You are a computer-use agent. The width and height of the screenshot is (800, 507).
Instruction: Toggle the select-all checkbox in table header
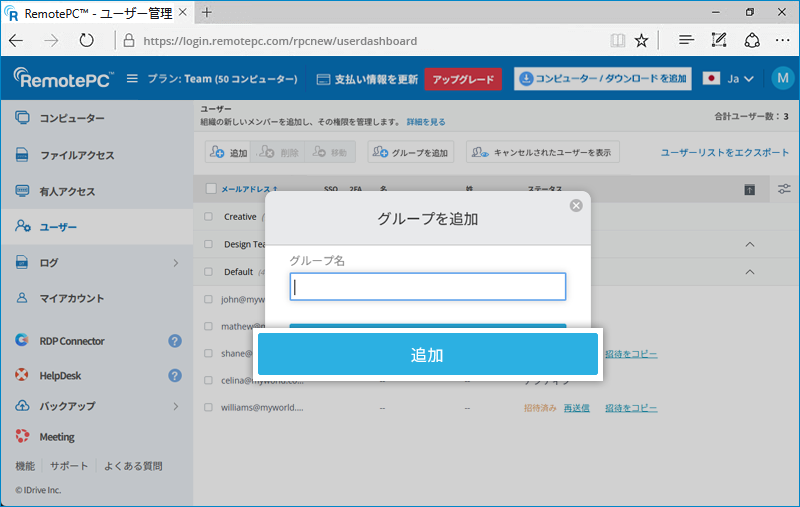tap(211, 189)
